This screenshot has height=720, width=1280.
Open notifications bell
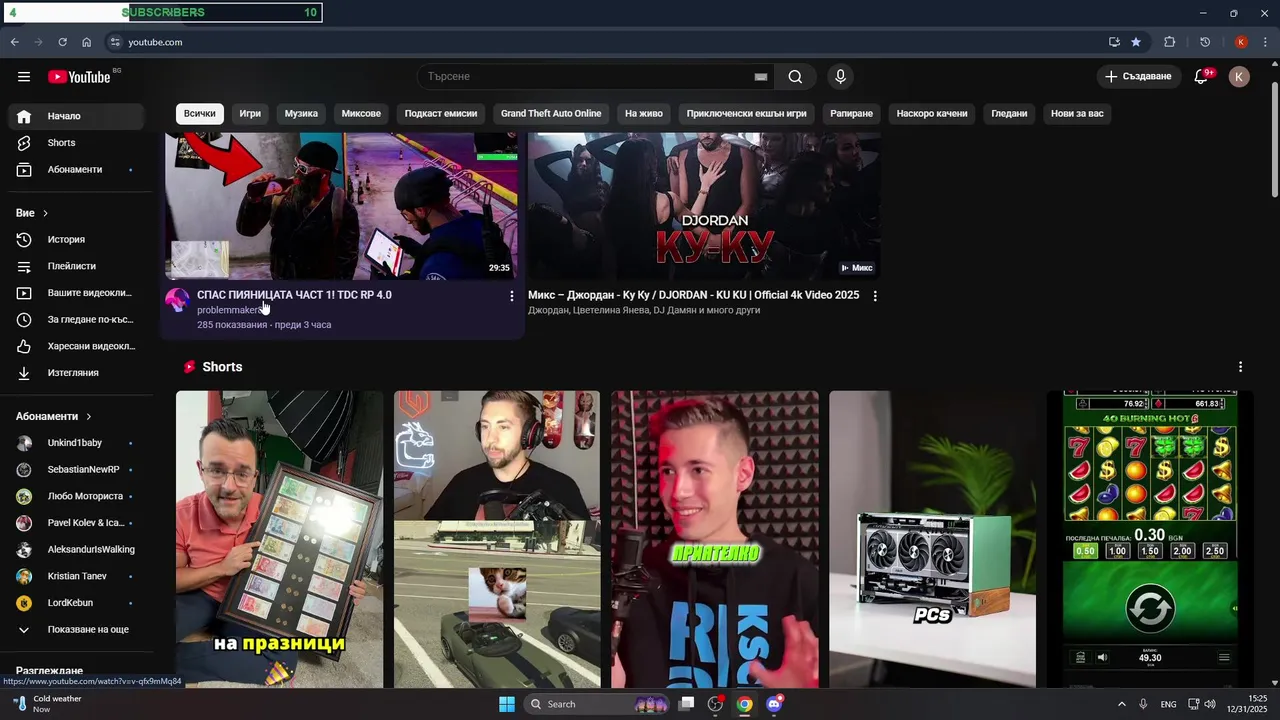point(1201,77)
